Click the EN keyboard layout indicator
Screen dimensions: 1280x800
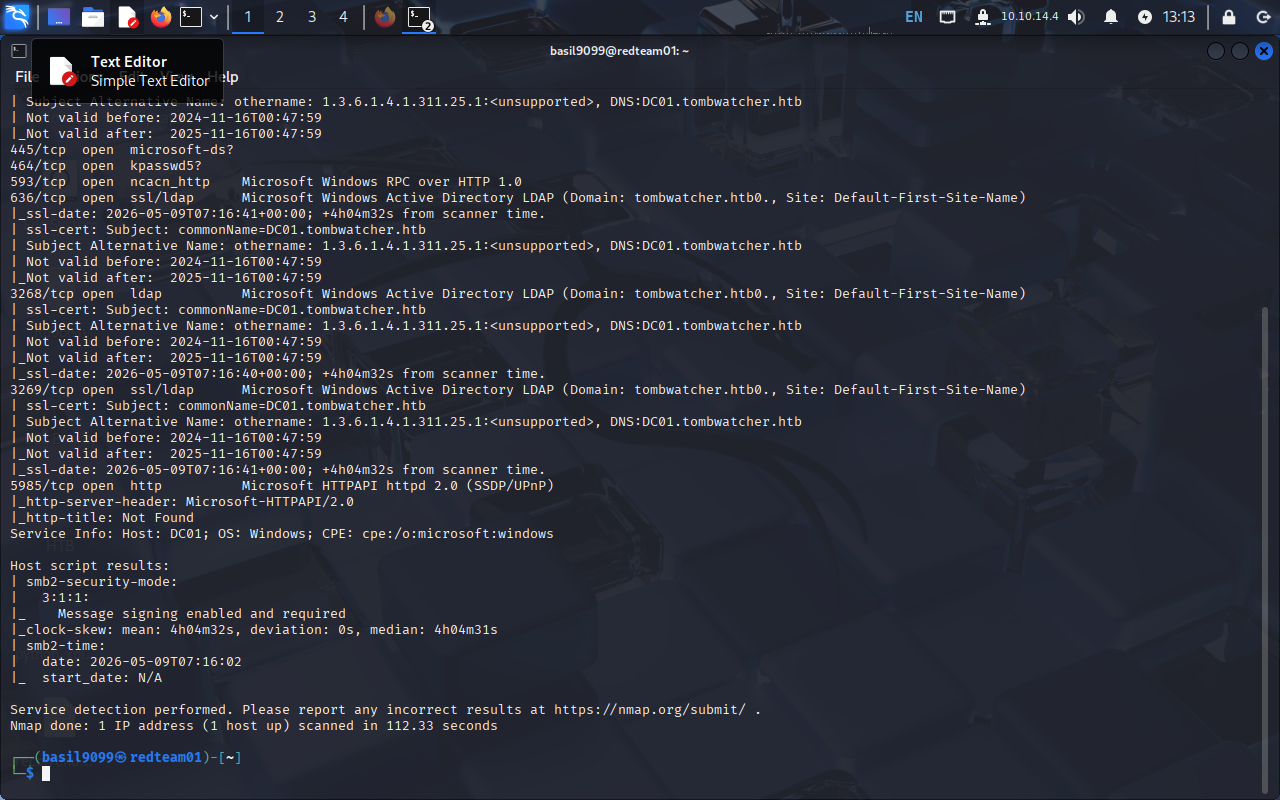pos(914,17)
